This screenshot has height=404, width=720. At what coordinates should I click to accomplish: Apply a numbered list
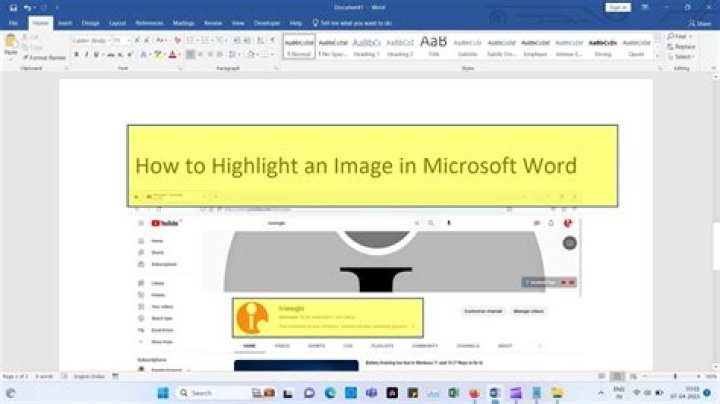coord(206,40)
